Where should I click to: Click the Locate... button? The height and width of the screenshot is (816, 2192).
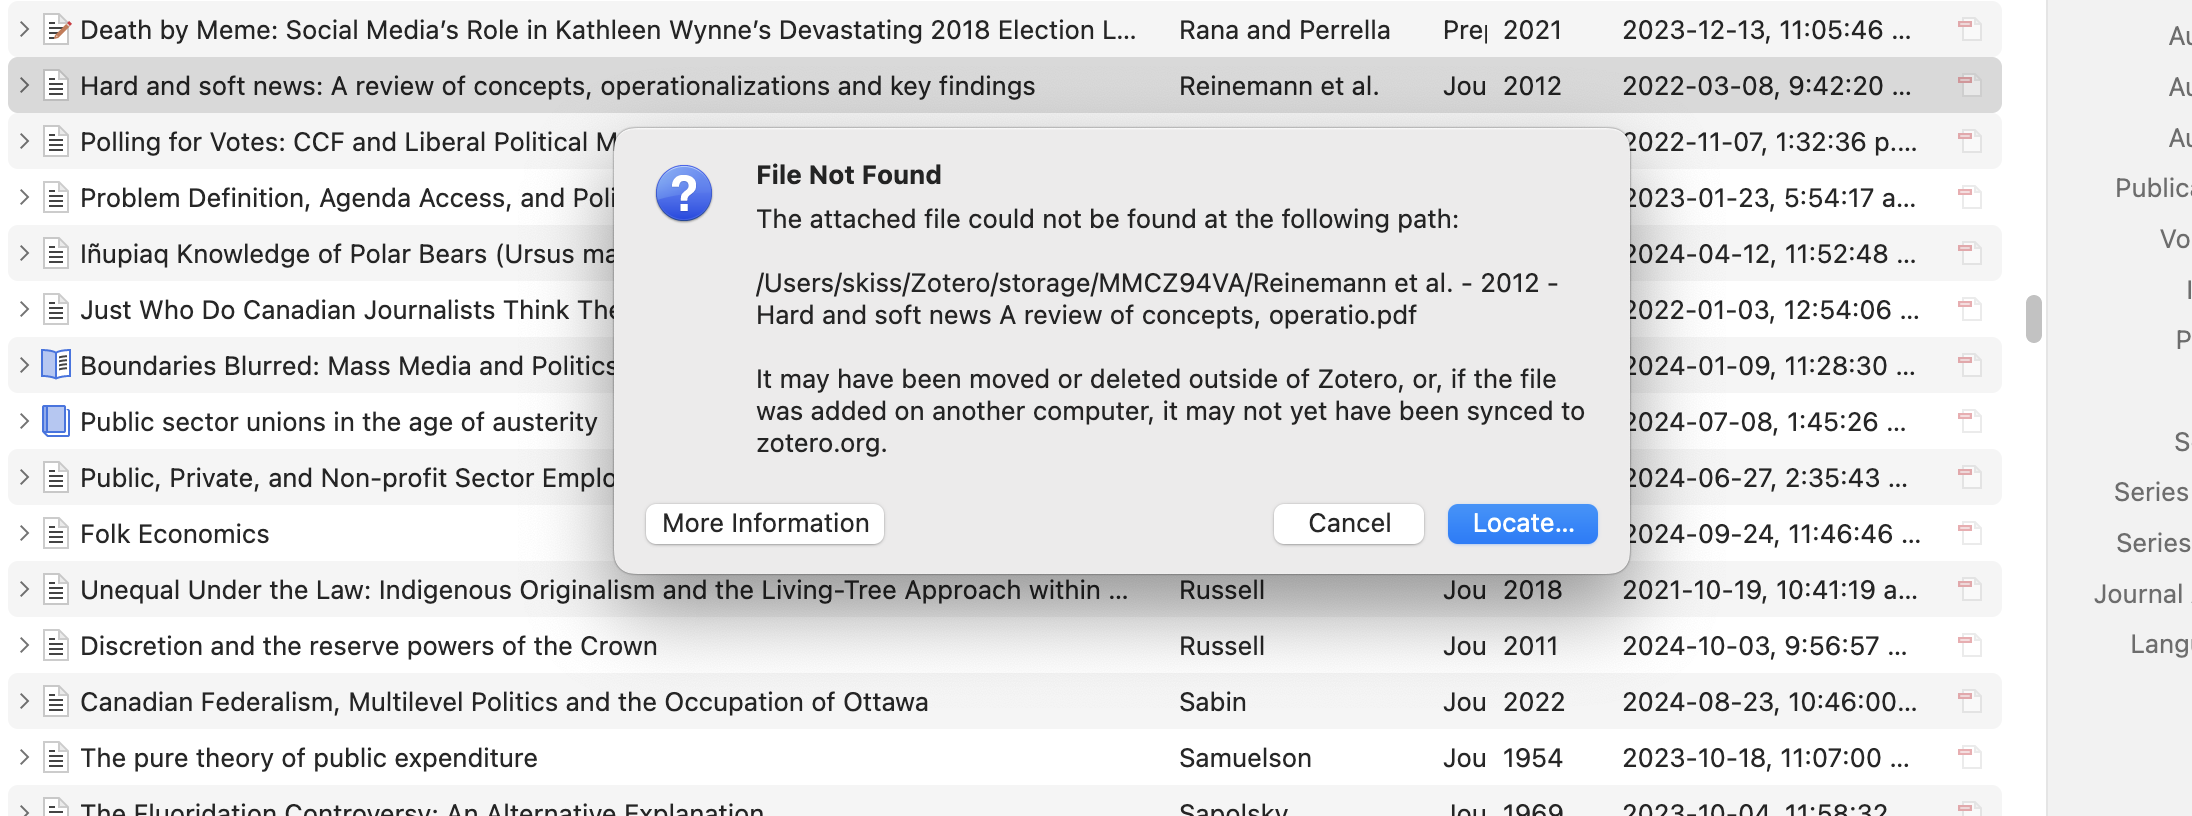point(1523,524)
